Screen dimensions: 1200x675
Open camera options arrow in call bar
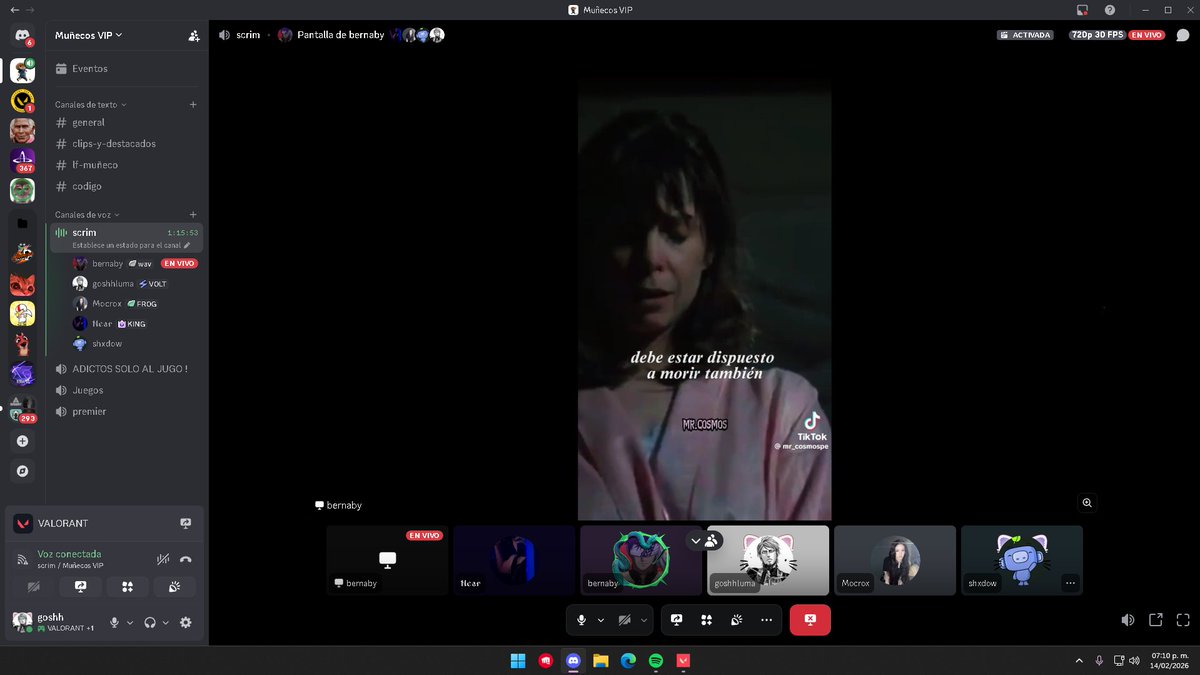coord(644,620)
